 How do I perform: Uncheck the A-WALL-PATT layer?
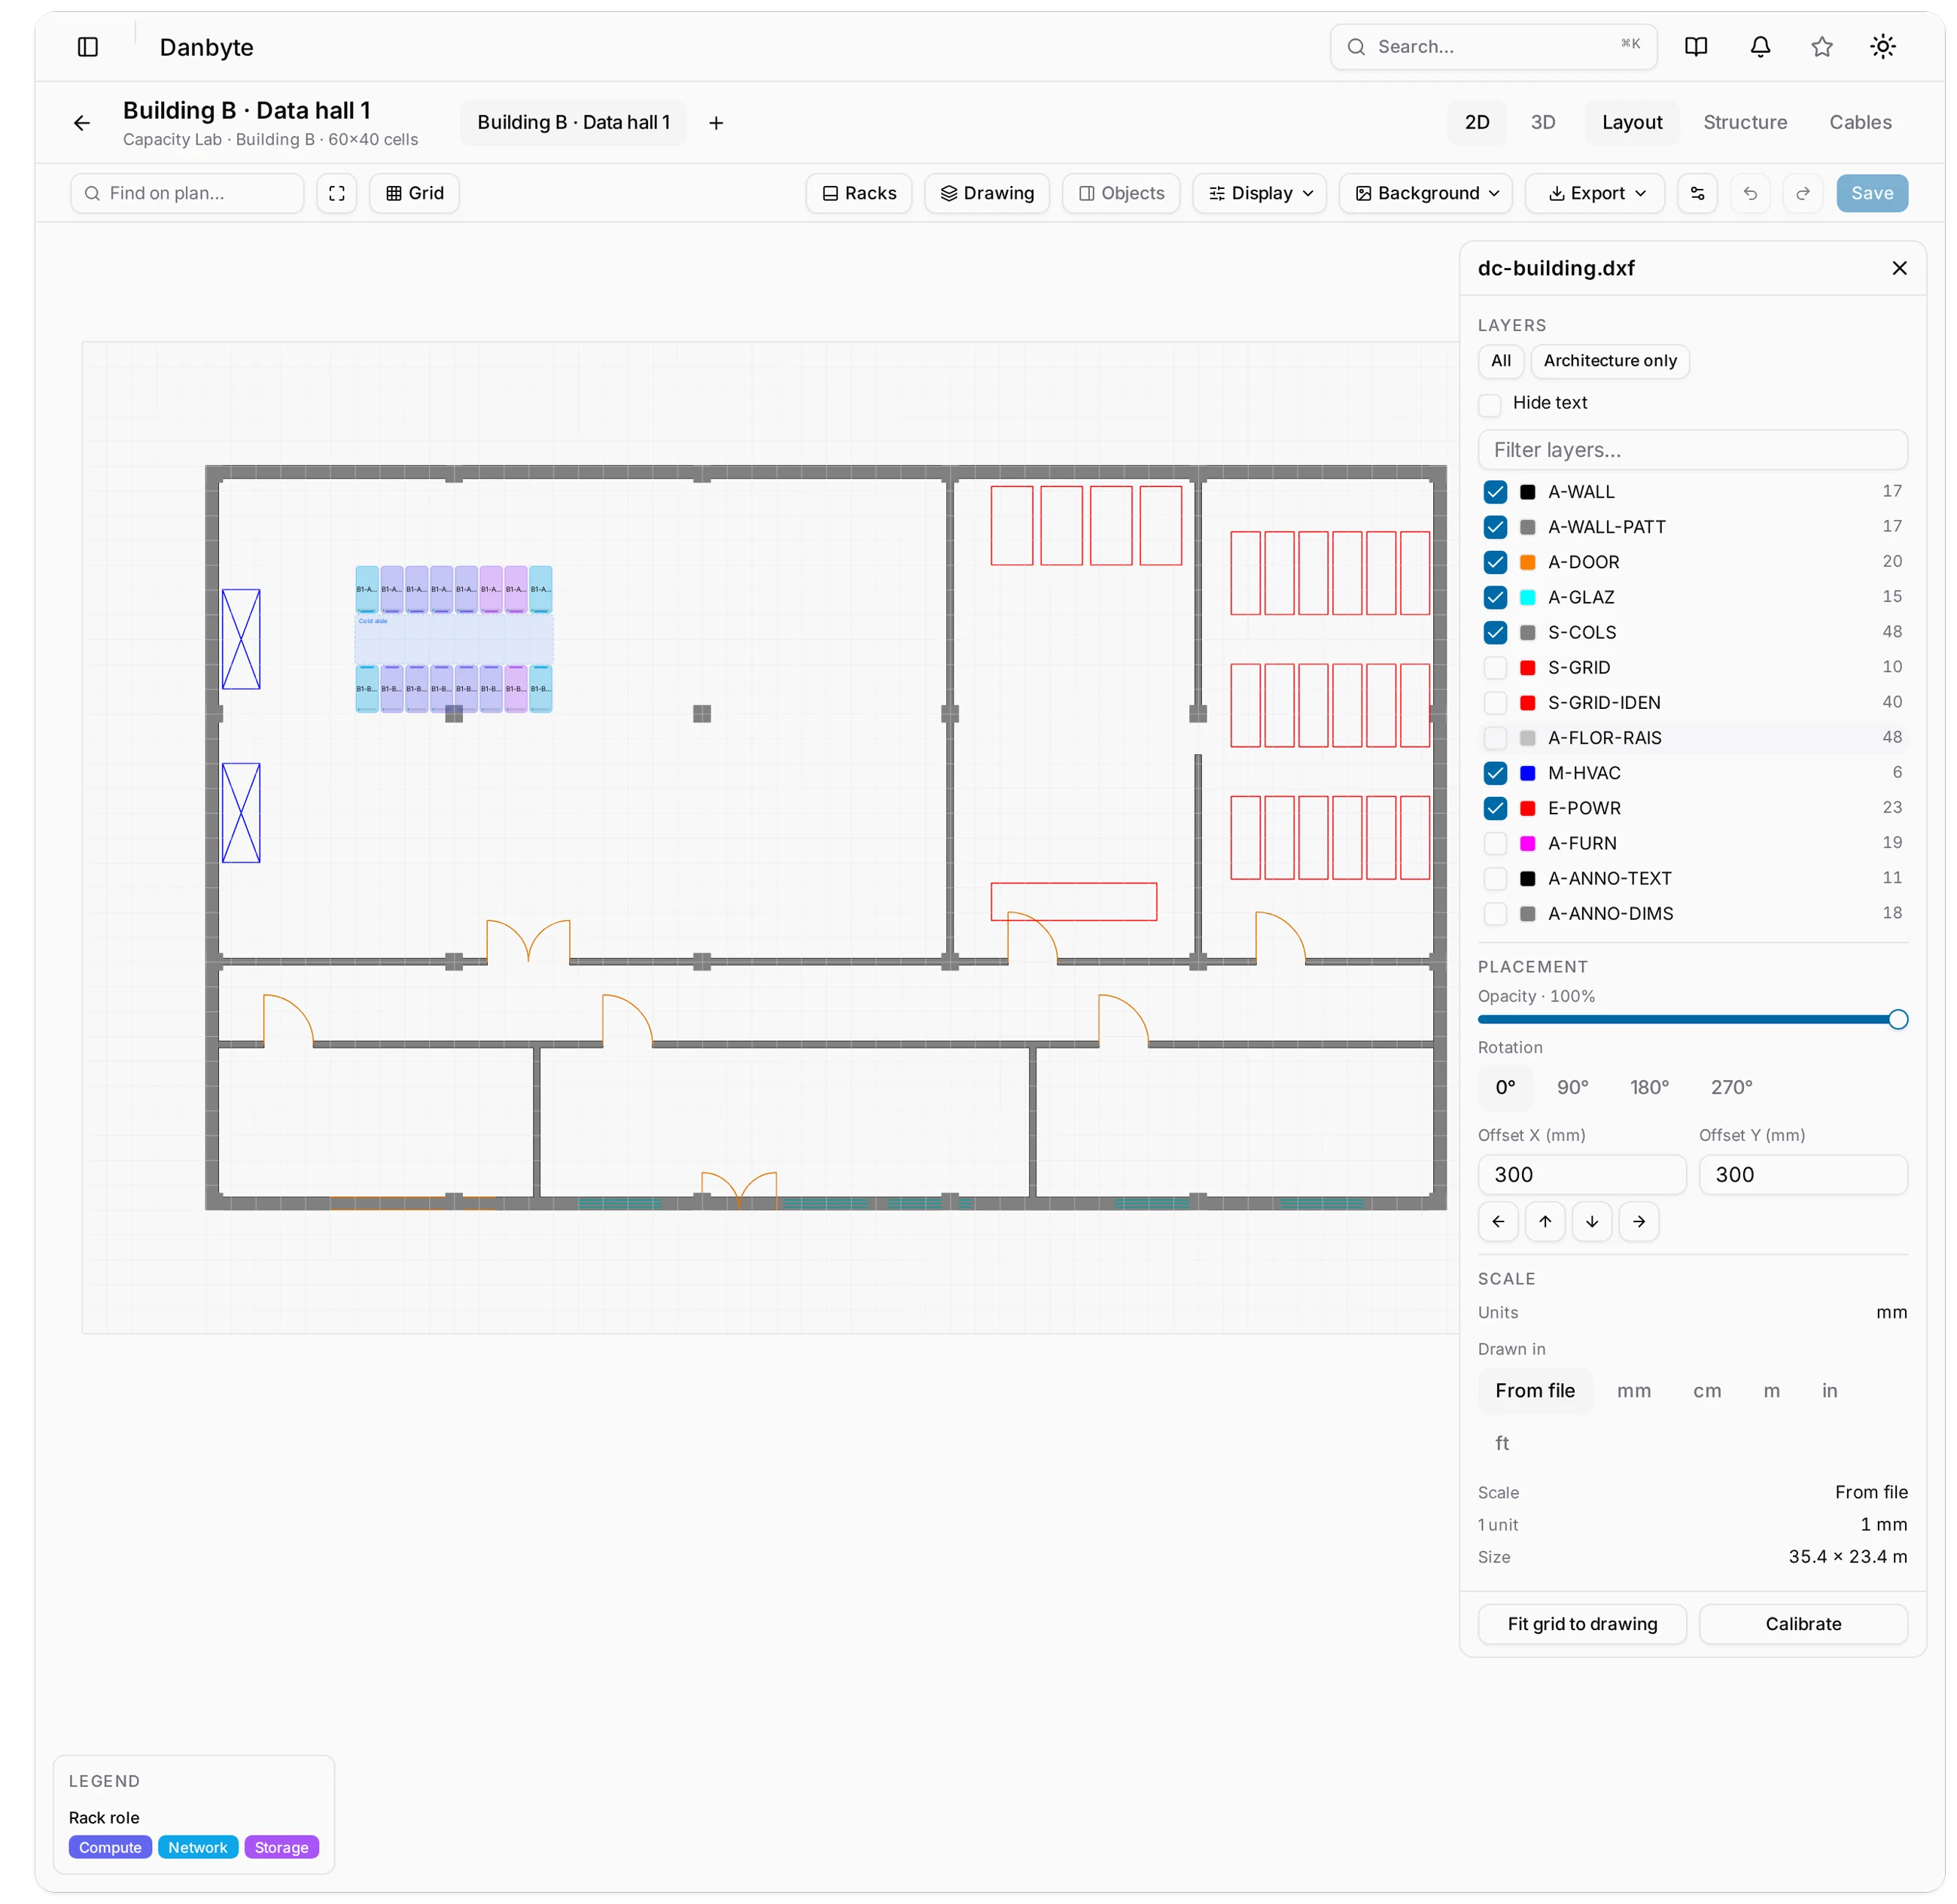[x=1495, y=527]
